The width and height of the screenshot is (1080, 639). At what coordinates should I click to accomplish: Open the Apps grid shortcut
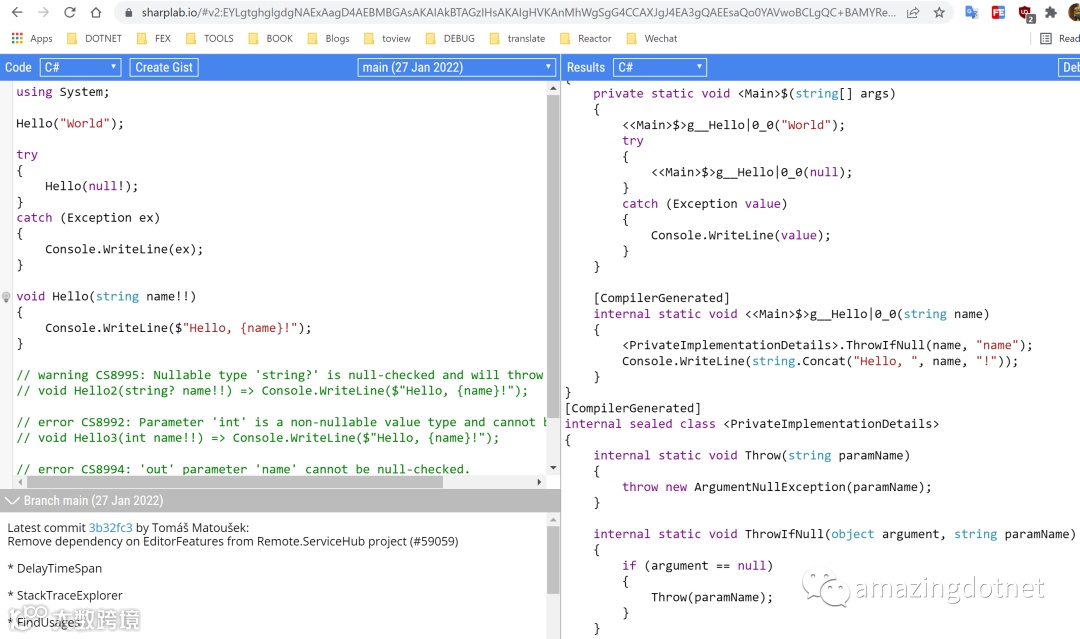(x=32, y=39)
